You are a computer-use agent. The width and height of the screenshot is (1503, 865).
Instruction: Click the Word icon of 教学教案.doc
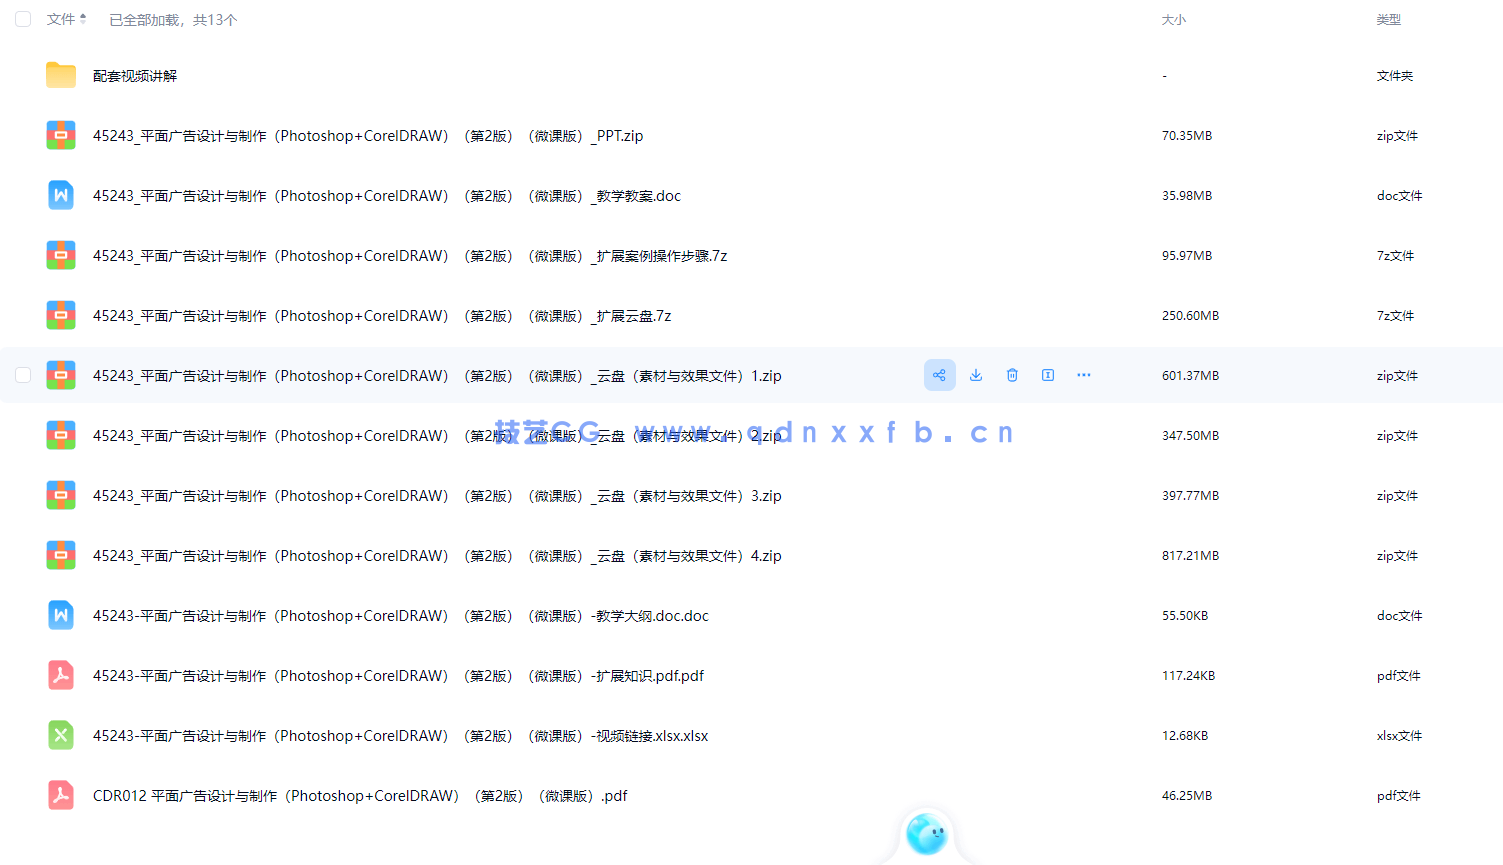[61, 196]
